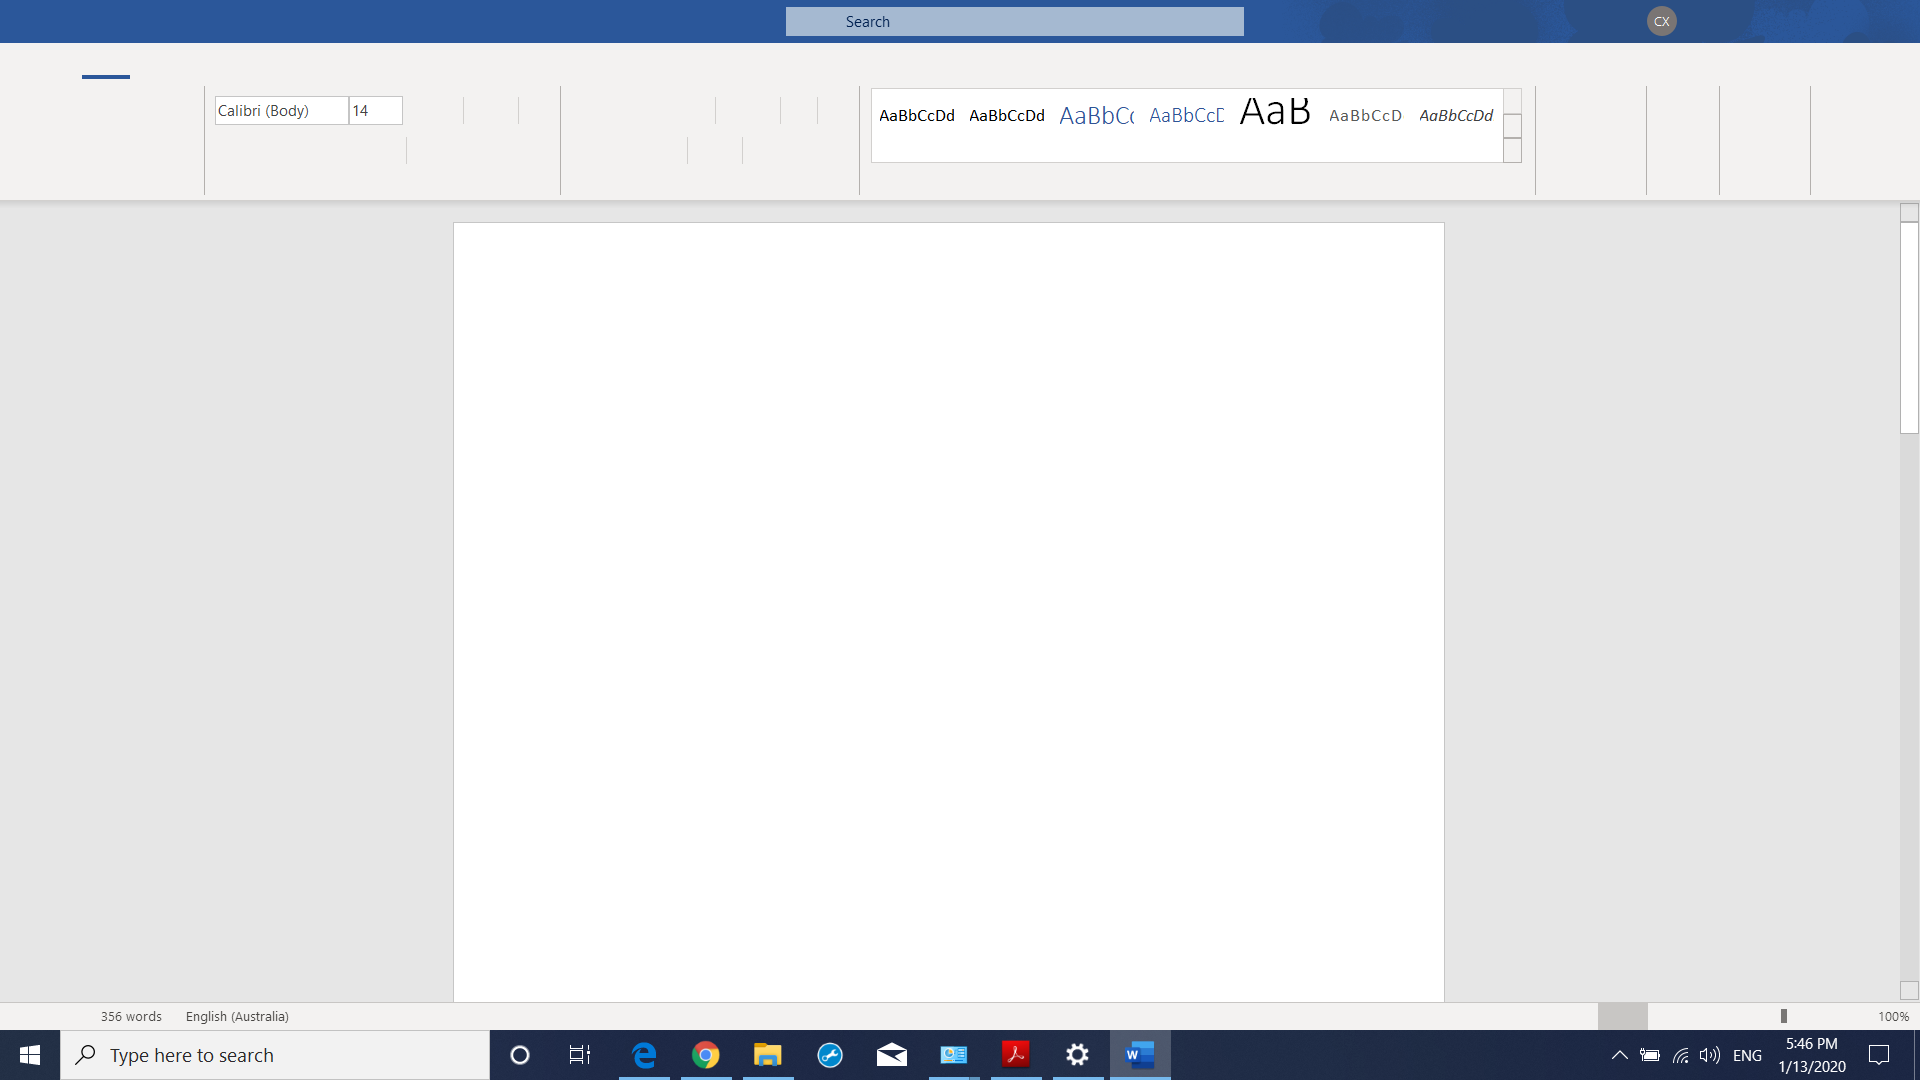Image resolution: width=1920 pixels, height=1080 pixels.
Task: Open the Windows Start menu
Action: pos(30,1055)
